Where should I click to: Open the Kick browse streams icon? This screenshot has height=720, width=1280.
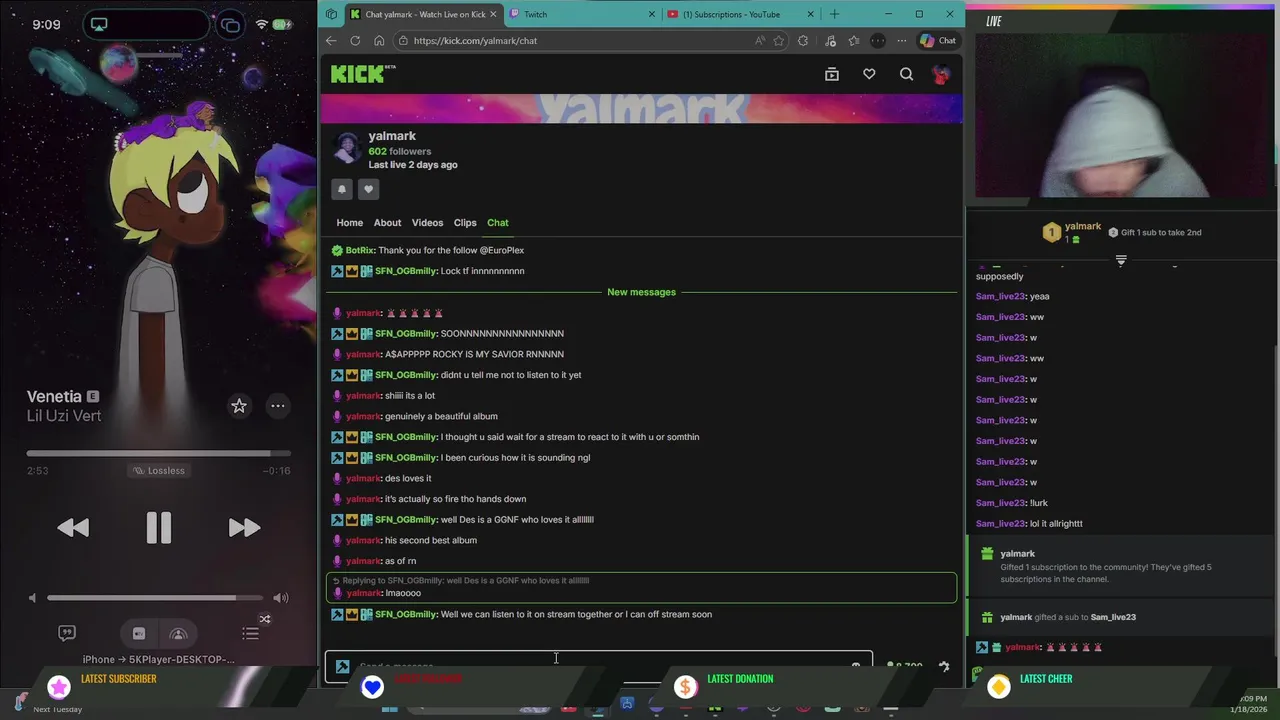click(831, 74)
